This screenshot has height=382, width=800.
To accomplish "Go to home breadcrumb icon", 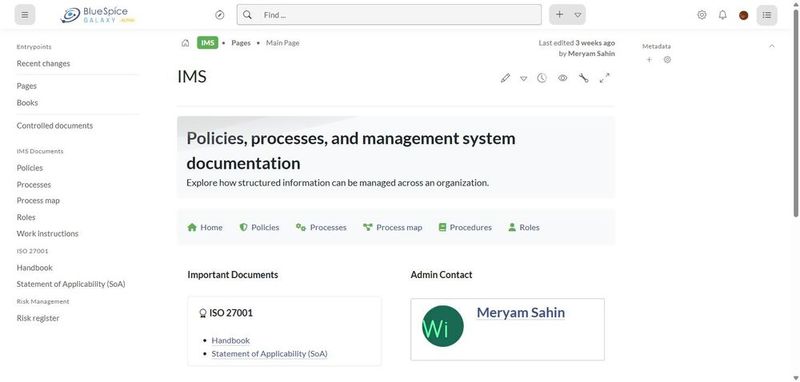I will pos(185,43).
